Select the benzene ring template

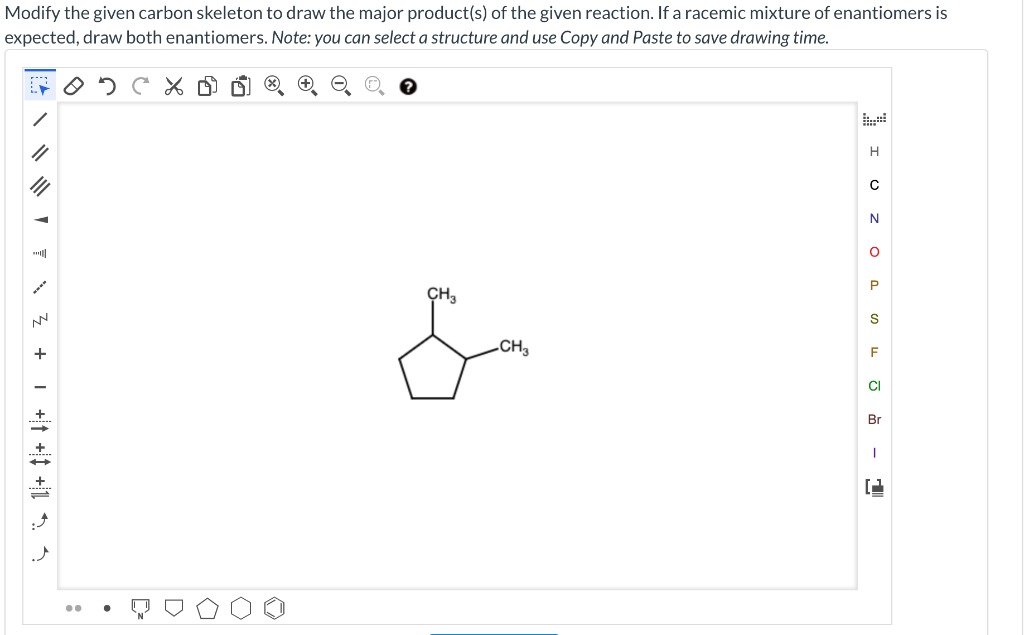click(x=275, y=607)
